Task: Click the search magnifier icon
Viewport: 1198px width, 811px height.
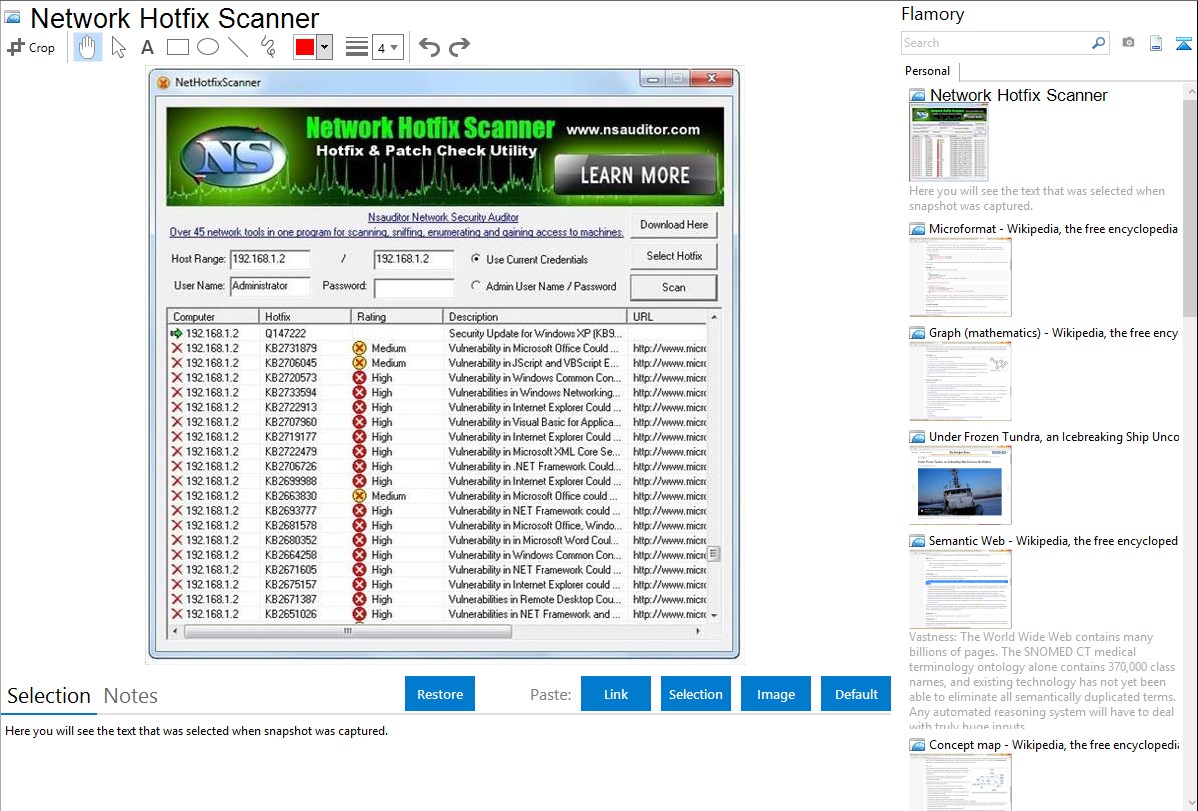Action: 1098,43
